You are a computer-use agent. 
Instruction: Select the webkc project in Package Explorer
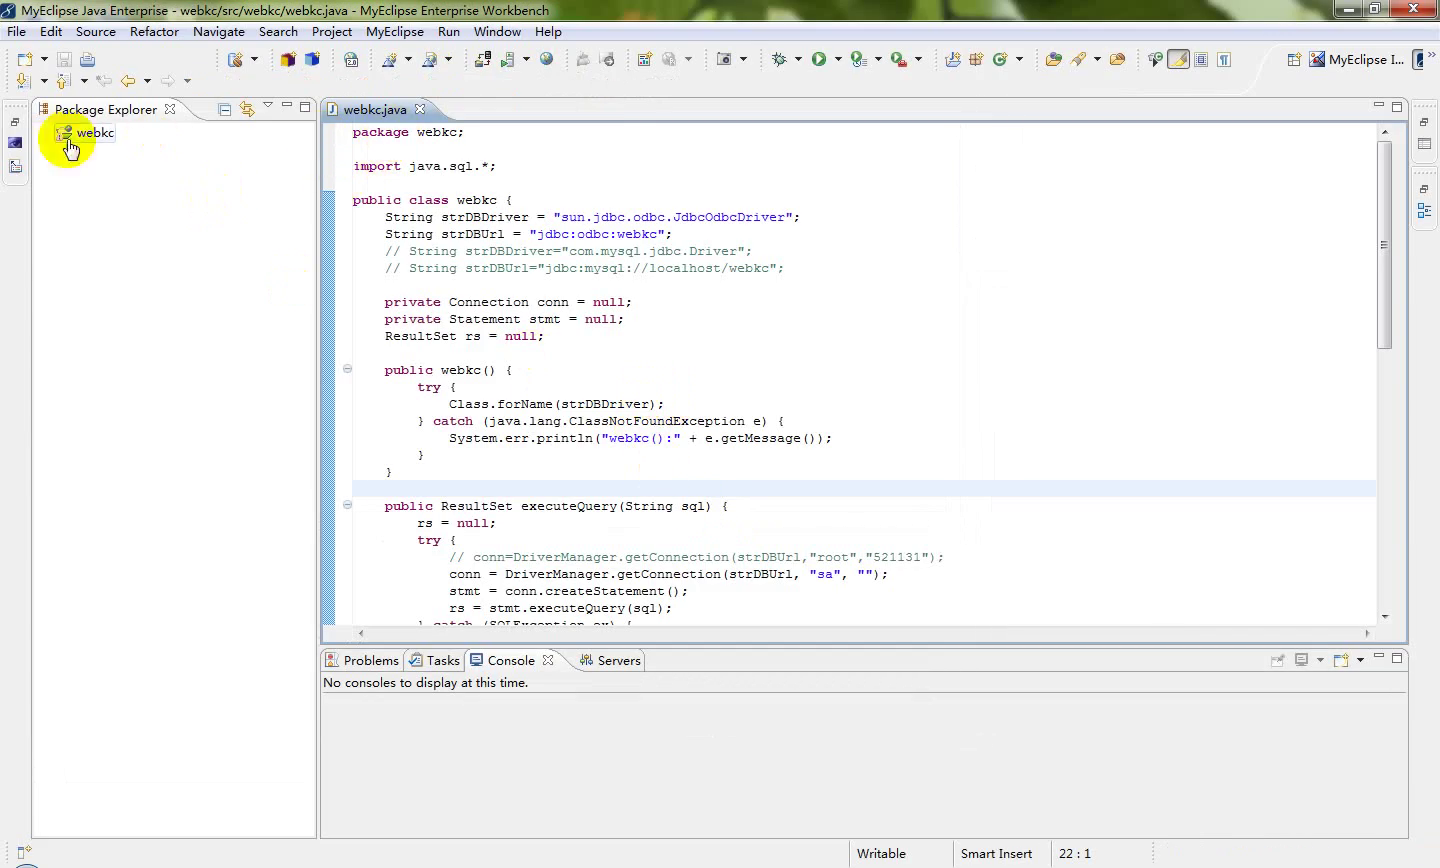tap(95, 133)
